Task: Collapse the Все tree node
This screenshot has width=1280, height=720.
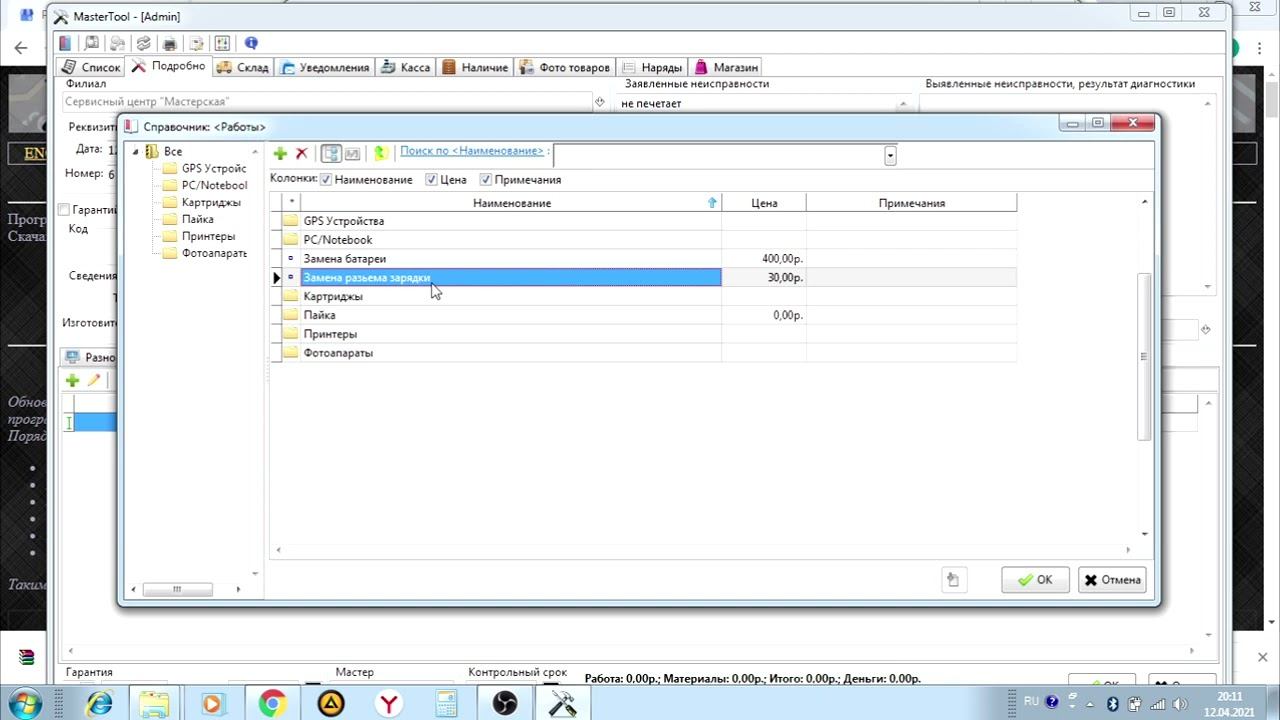Action: pyautogui.click(x=136, y=151)
